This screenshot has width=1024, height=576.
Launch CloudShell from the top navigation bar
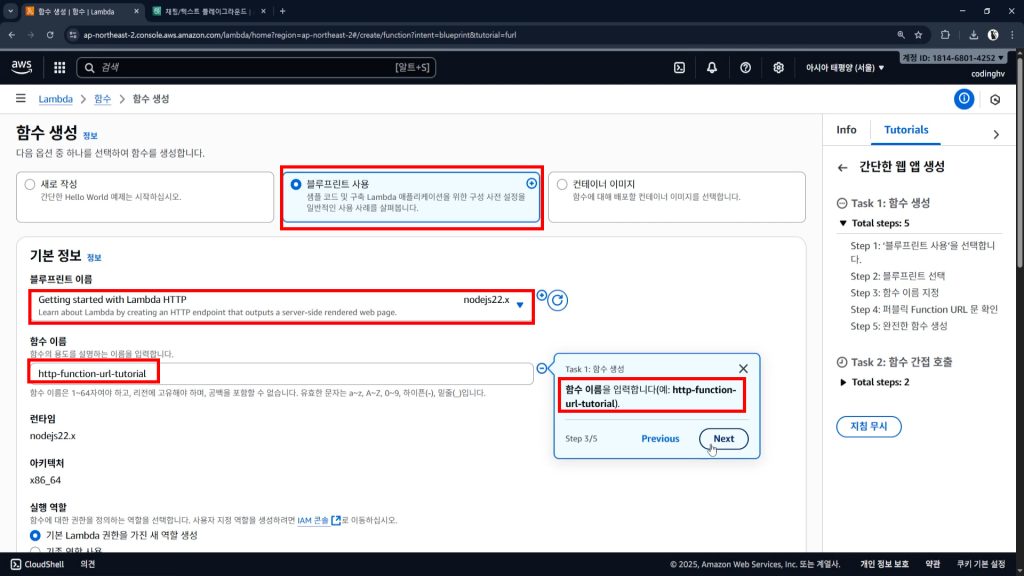[679, 67]
